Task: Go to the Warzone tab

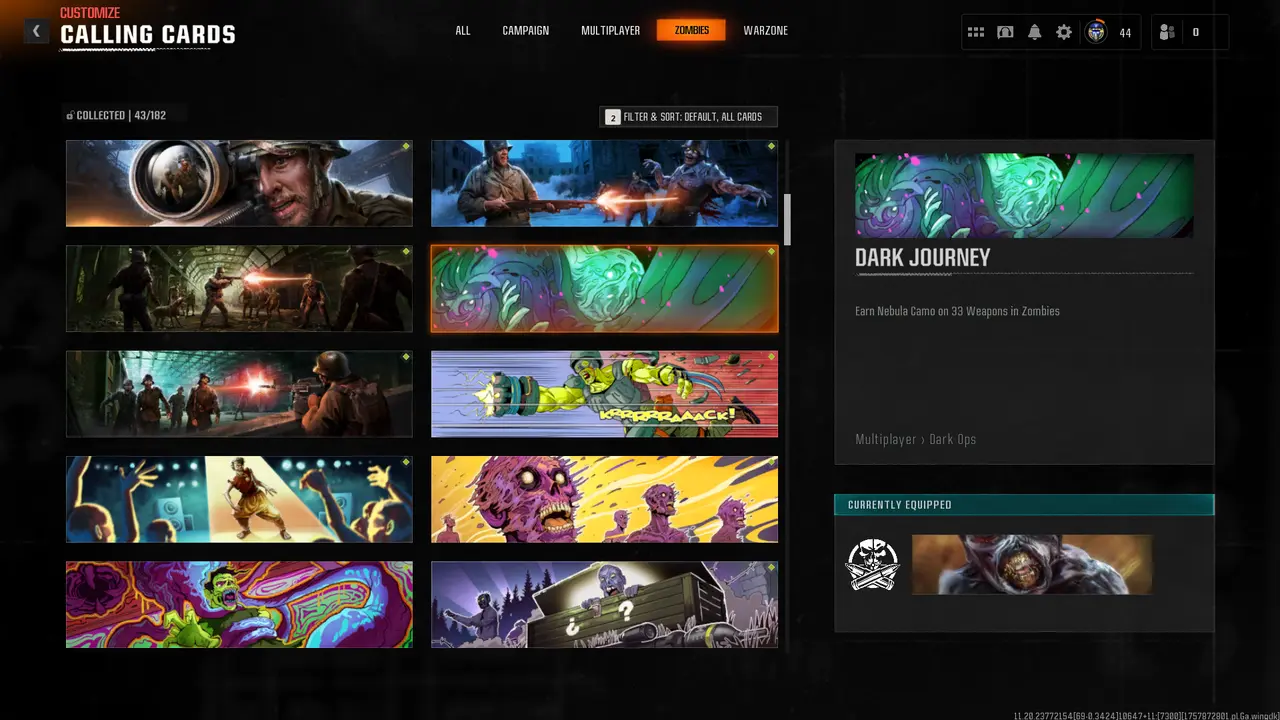Action: 766,31
